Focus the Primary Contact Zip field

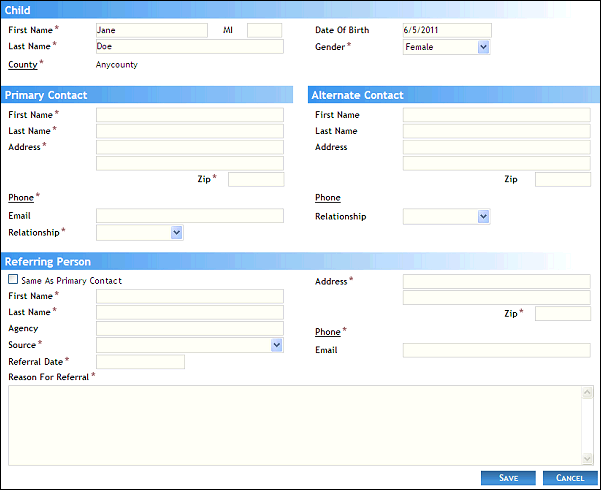tap(256, 180)
